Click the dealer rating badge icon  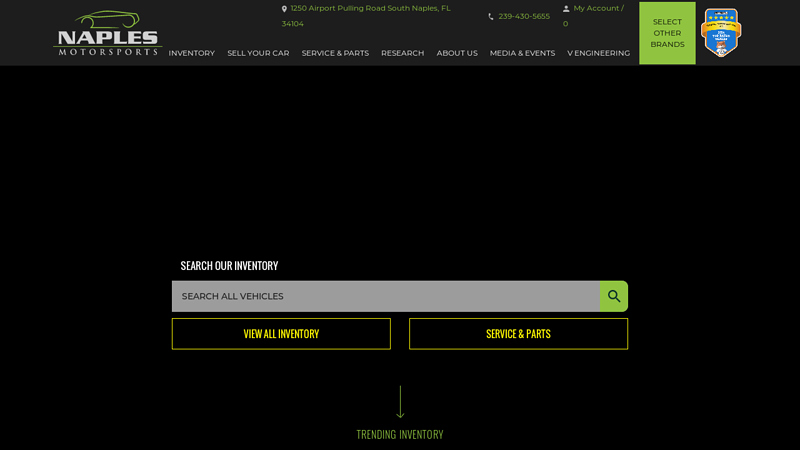721,33
